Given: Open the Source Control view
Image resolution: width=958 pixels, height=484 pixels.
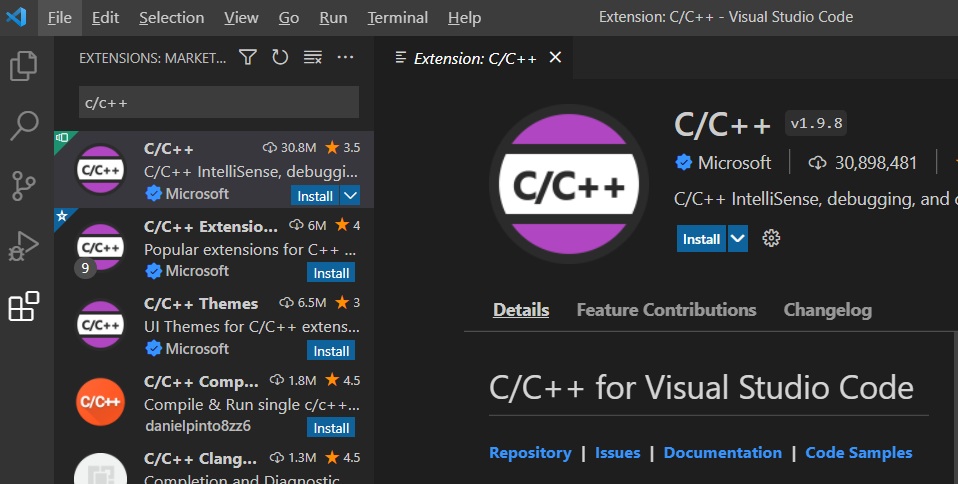Looking at the screenshot, I should (x=24, y=186).
